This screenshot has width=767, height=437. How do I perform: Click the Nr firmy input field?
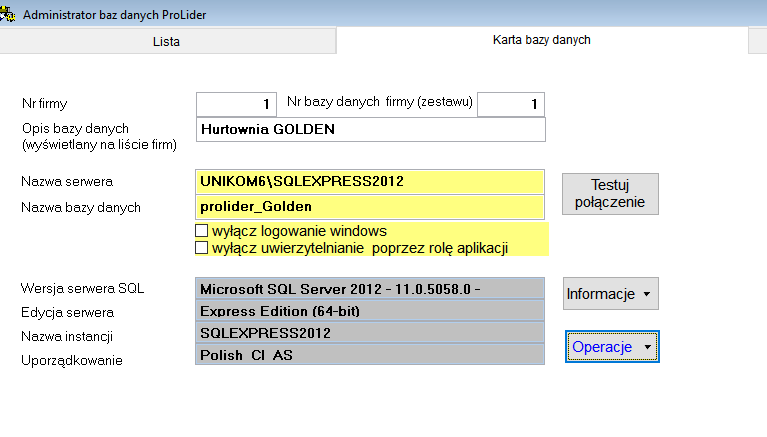point(236,104)
